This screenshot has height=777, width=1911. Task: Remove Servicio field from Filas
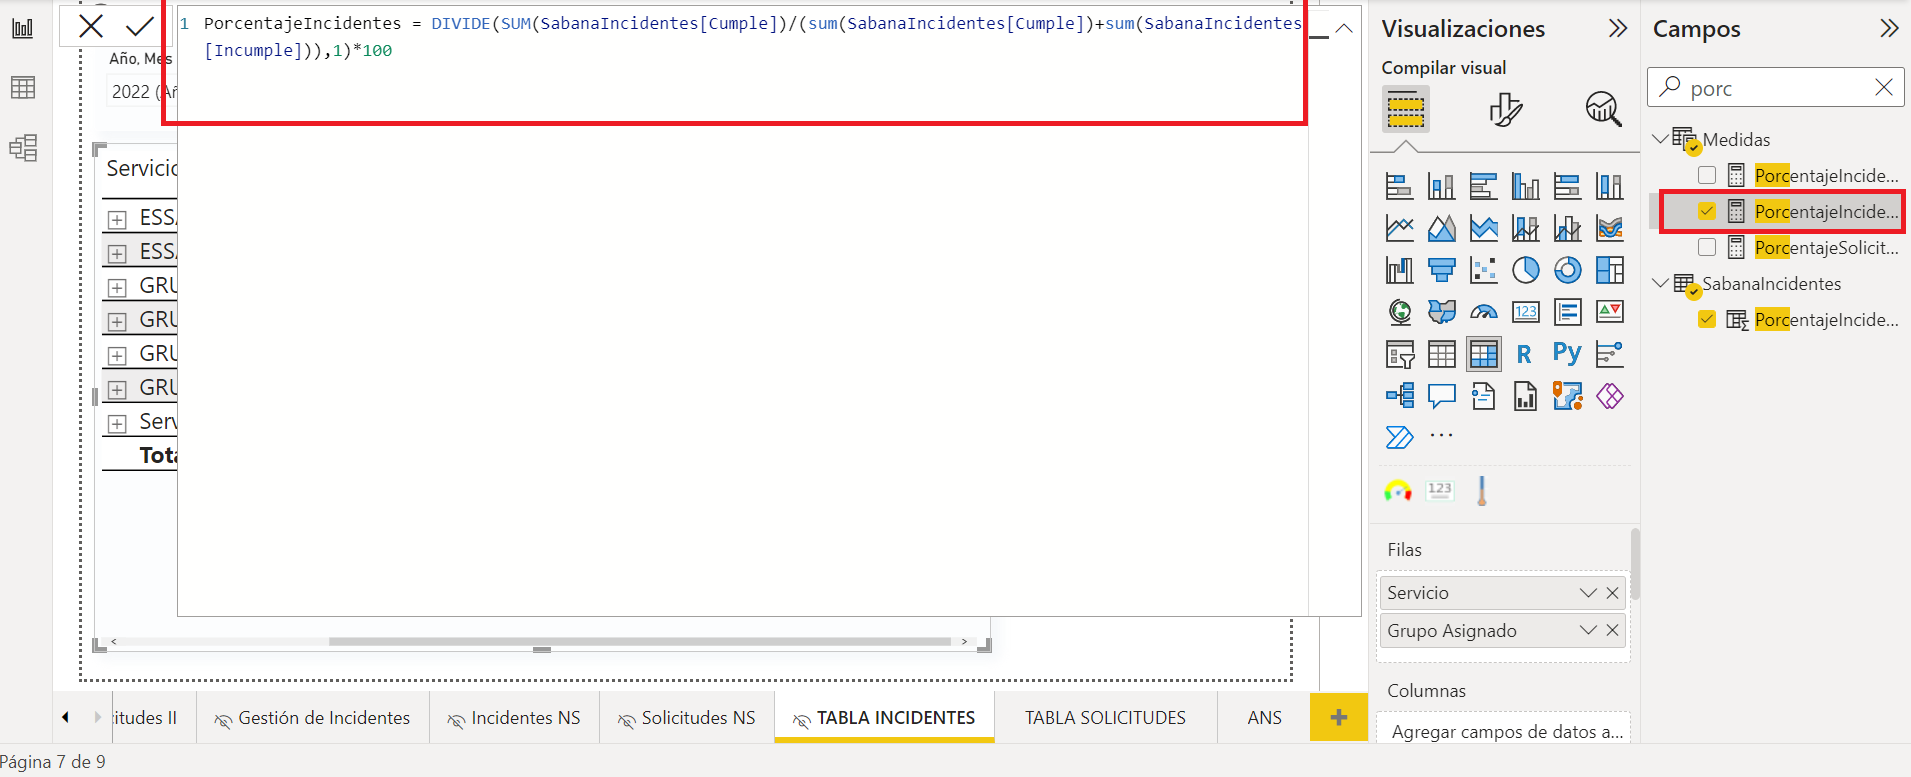(1612, 593)
